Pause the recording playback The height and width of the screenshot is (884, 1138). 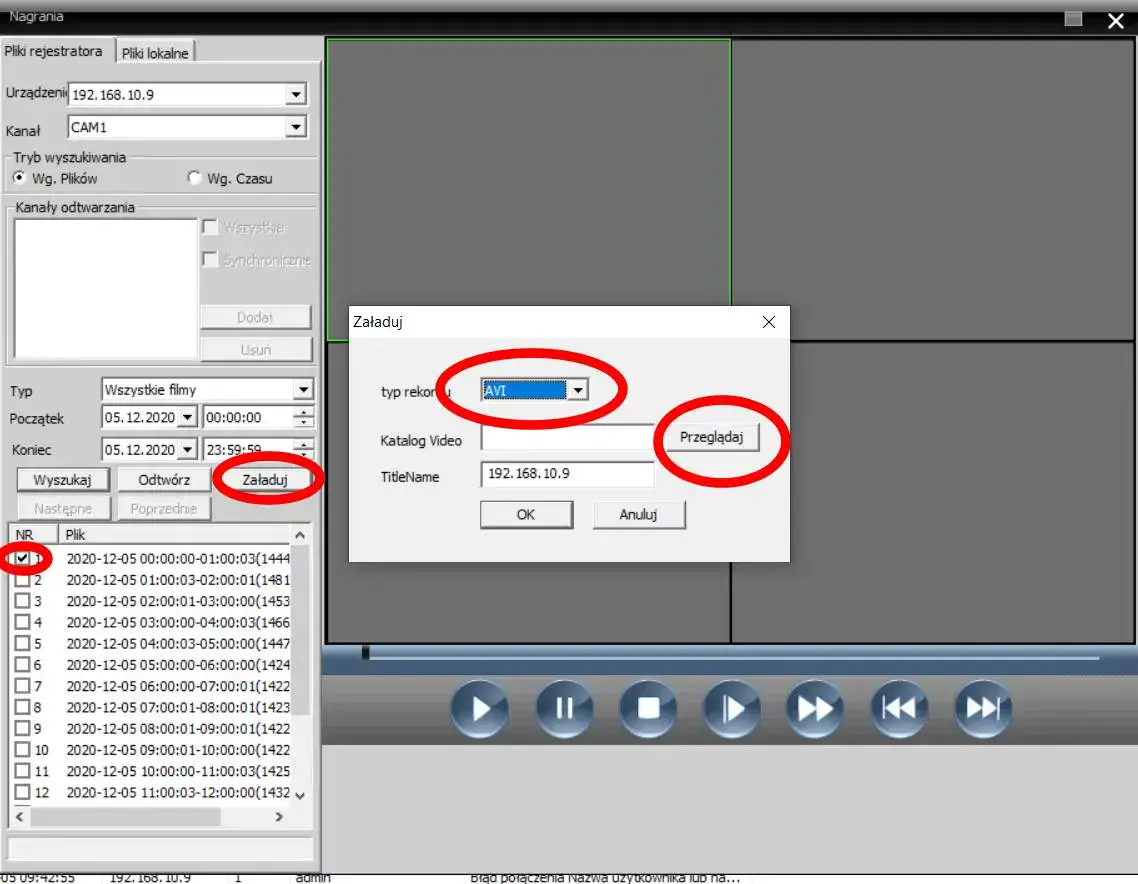click(x=564, y=708)
